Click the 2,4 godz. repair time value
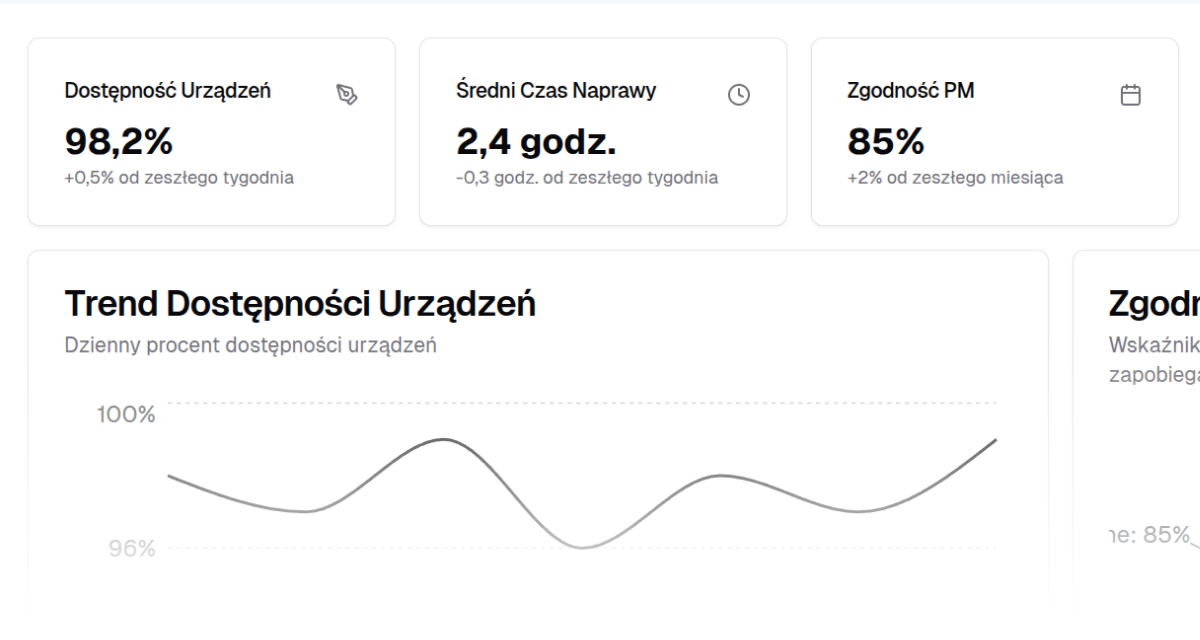 pyautogui.click(x=536, y=142)
